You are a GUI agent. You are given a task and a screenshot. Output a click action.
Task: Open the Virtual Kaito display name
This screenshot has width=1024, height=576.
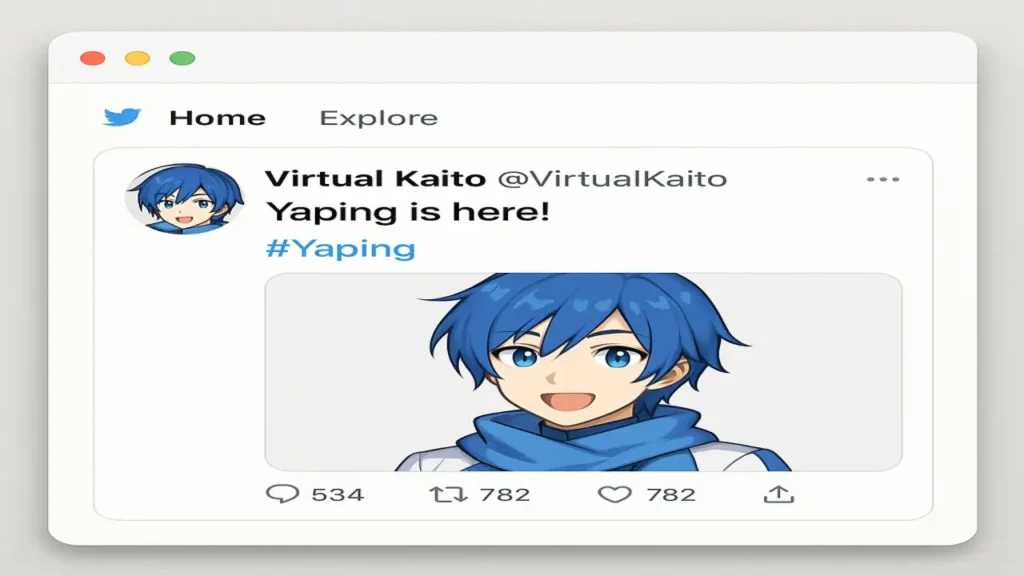(375, 178)
